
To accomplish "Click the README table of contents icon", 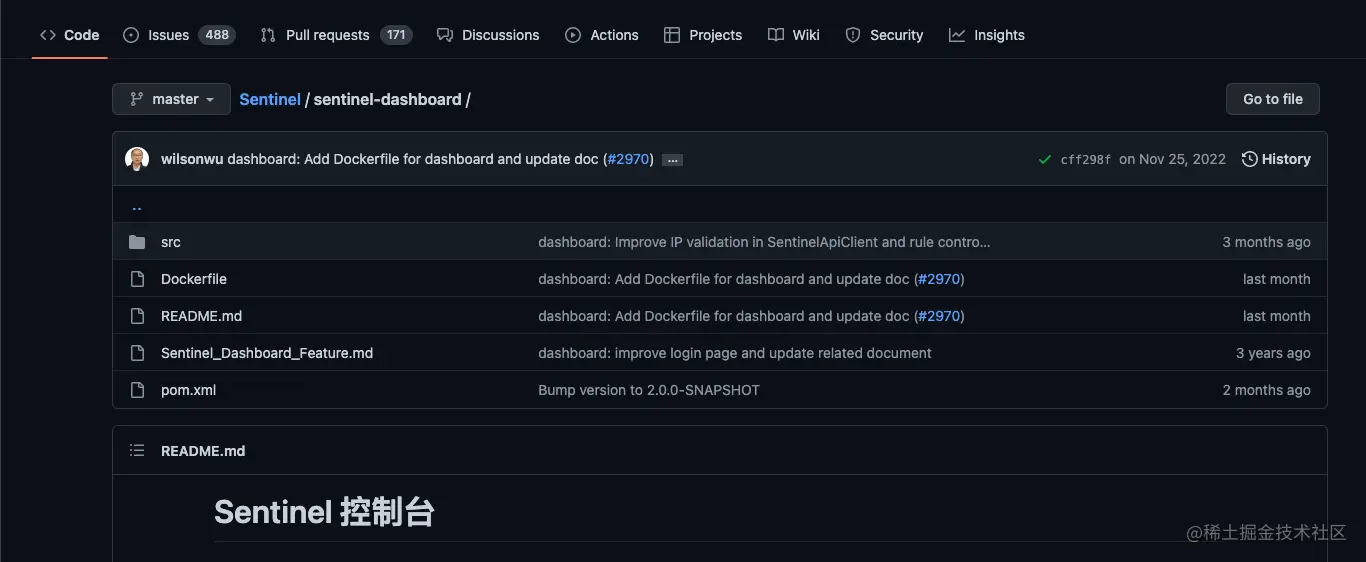I will (x=137, y=451).
